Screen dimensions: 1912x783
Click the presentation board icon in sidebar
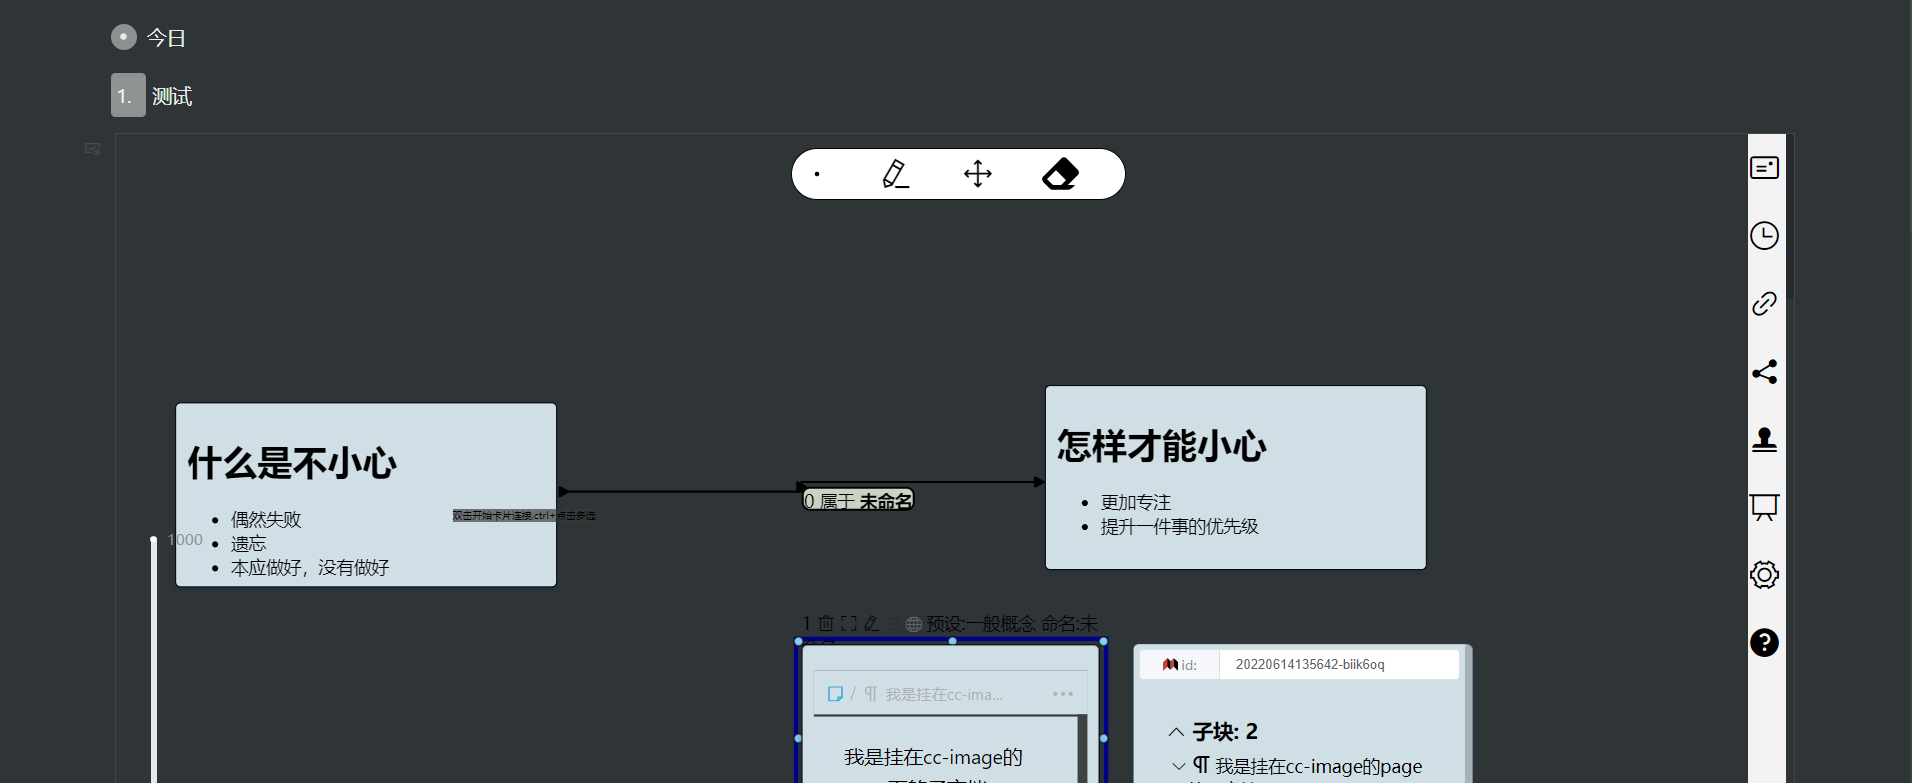pos(1764,507)
